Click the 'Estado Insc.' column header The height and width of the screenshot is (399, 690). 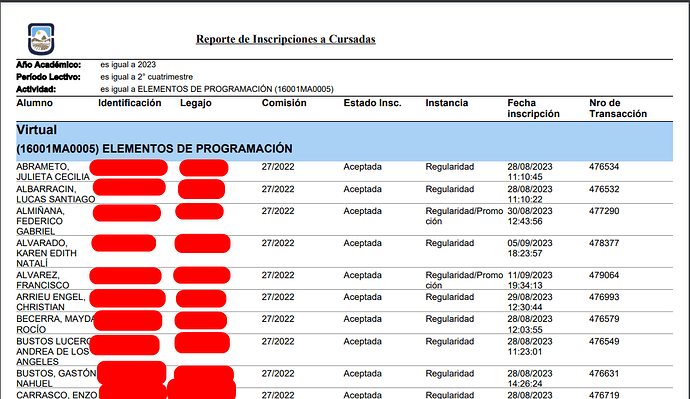tap(373, 103)
